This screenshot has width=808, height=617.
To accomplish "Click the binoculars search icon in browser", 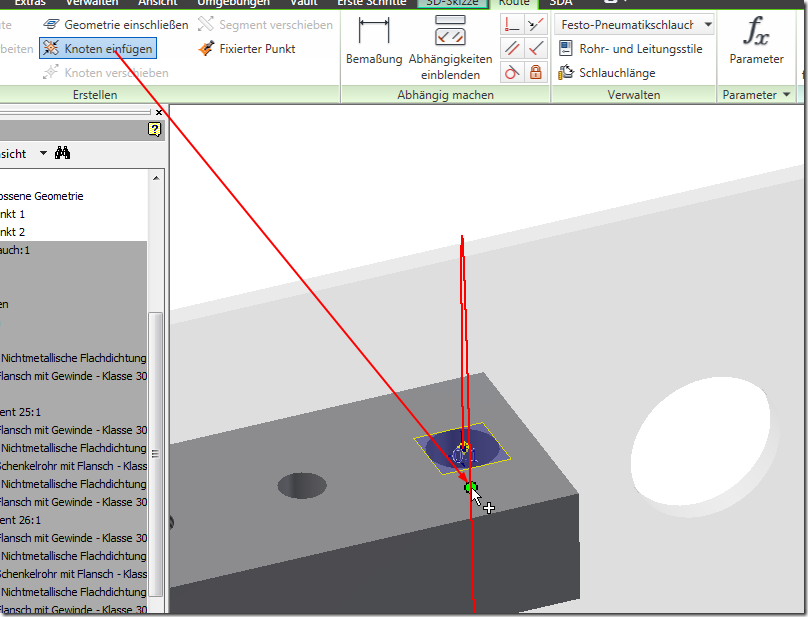I will coord(62,153).
